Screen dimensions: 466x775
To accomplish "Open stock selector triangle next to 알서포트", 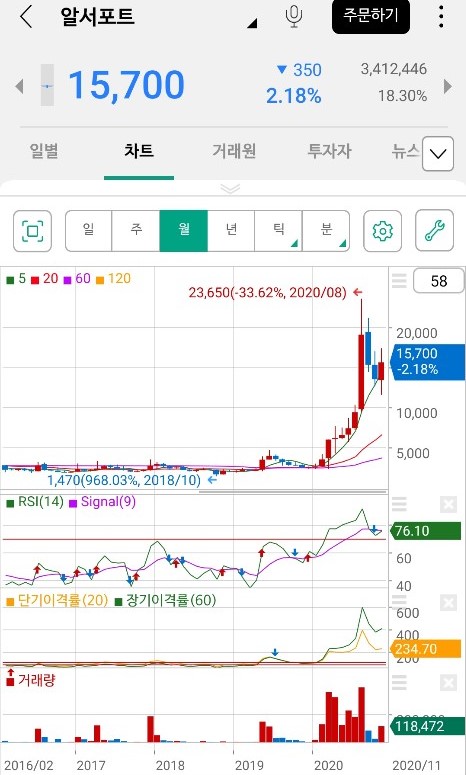I will (x=253, y=23).
